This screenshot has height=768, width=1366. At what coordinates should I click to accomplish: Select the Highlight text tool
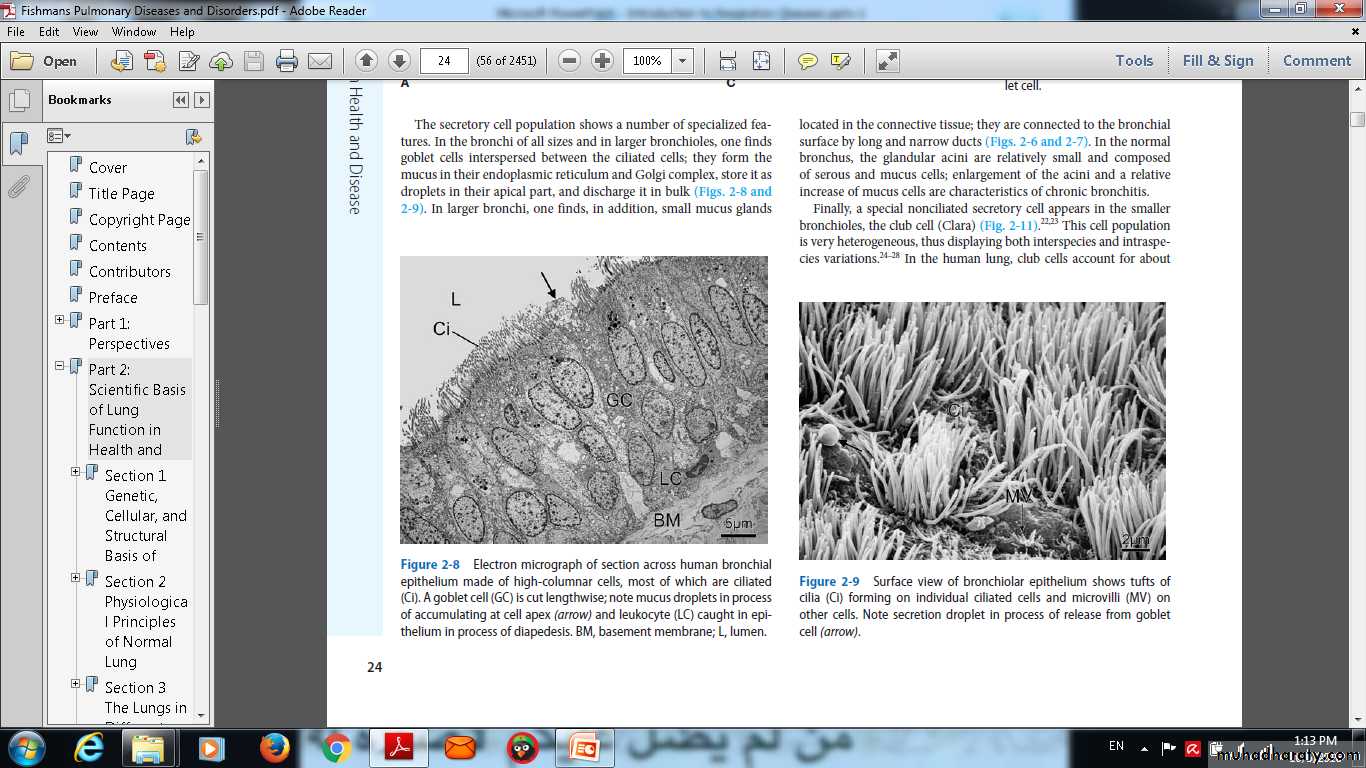click(x=840, y=61)
